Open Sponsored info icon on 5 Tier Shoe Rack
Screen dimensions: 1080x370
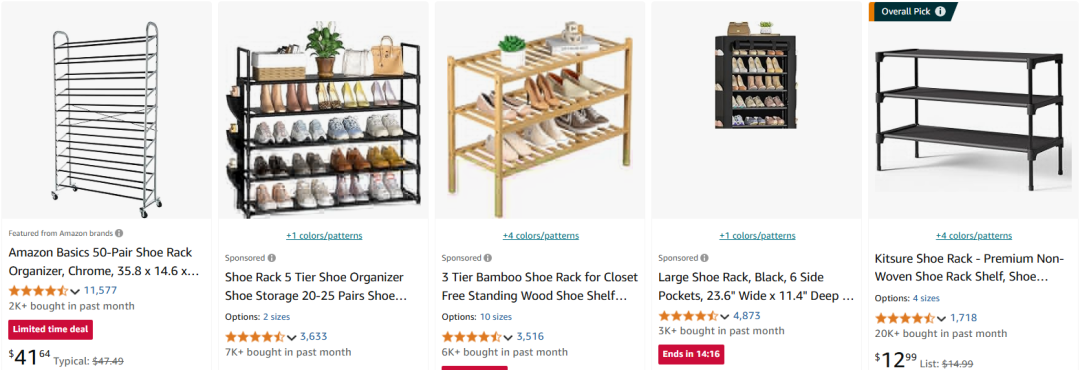pyautogui.click(x=271, y=258)
